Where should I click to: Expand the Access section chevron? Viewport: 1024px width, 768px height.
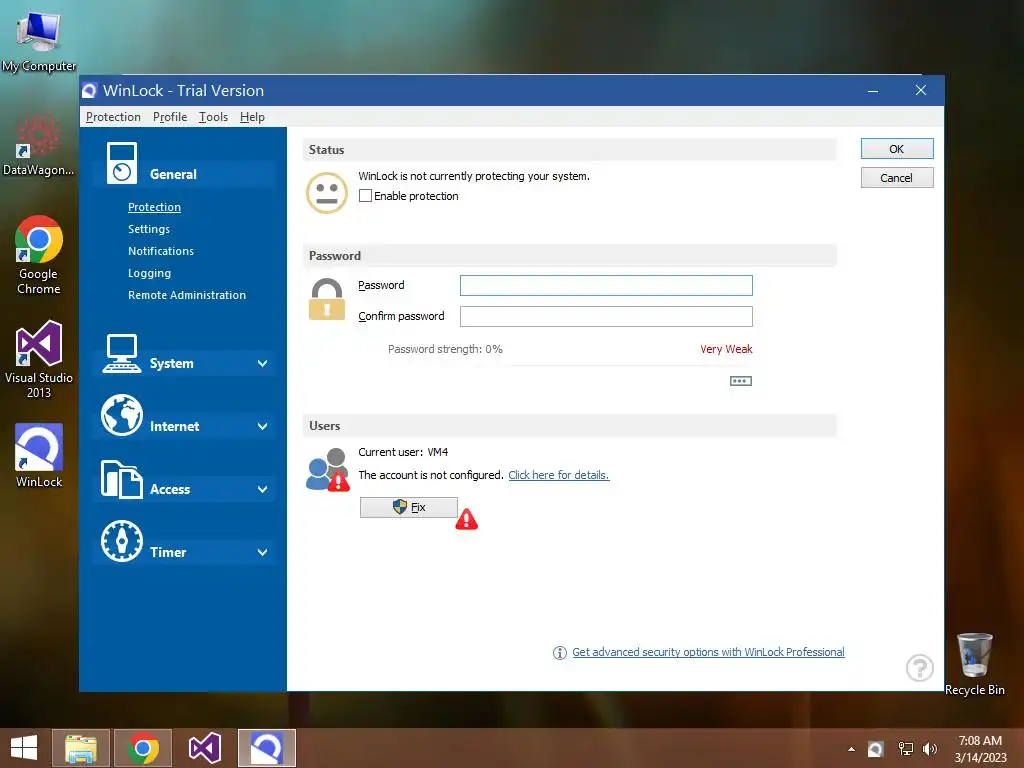[x=263, y=490]
